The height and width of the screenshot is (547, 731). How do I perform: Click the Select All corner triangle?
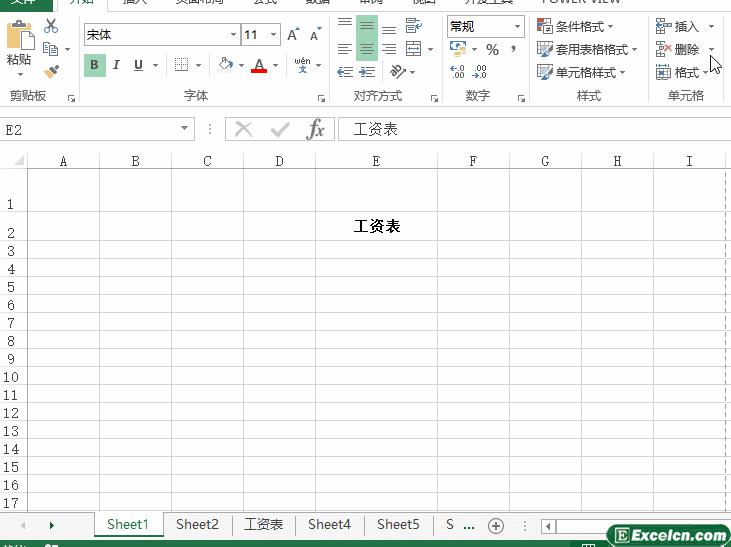pyautogui.click(x=19, y=161)
